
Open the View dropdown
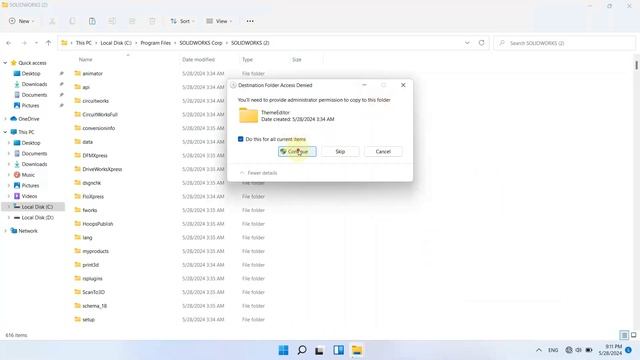click(219, 21)
